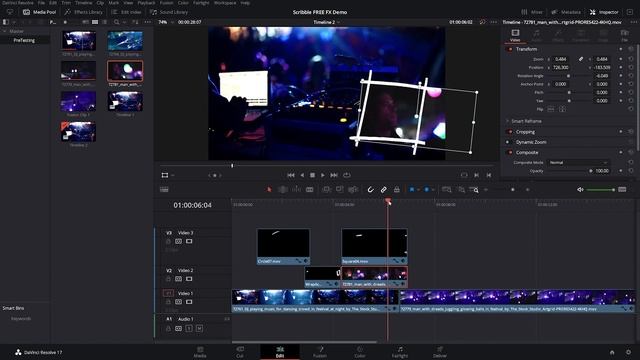This screenshot has height=360, width=640.
Task: Open the Sound Library panel
Action: (x=169, y=12)
